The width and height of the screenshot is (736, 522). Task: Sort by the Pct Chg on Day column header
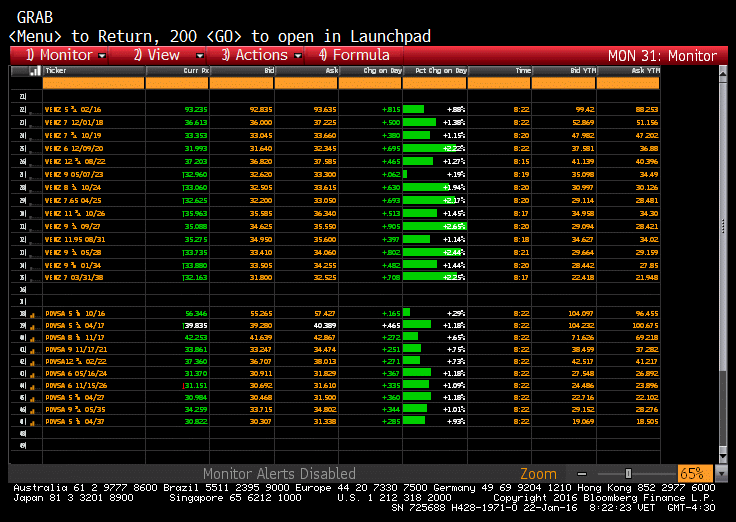433,71
